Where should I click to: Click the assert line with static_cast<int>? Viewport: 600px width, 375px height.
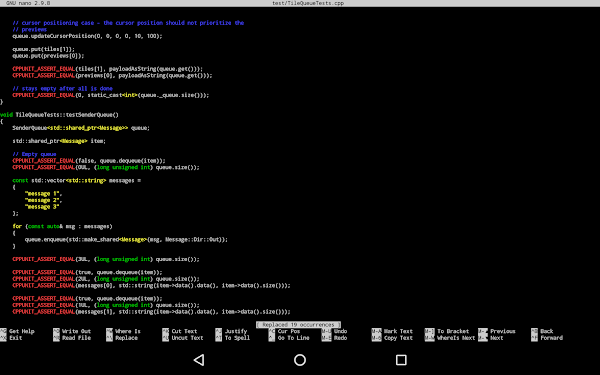click(x=111, y=95)
